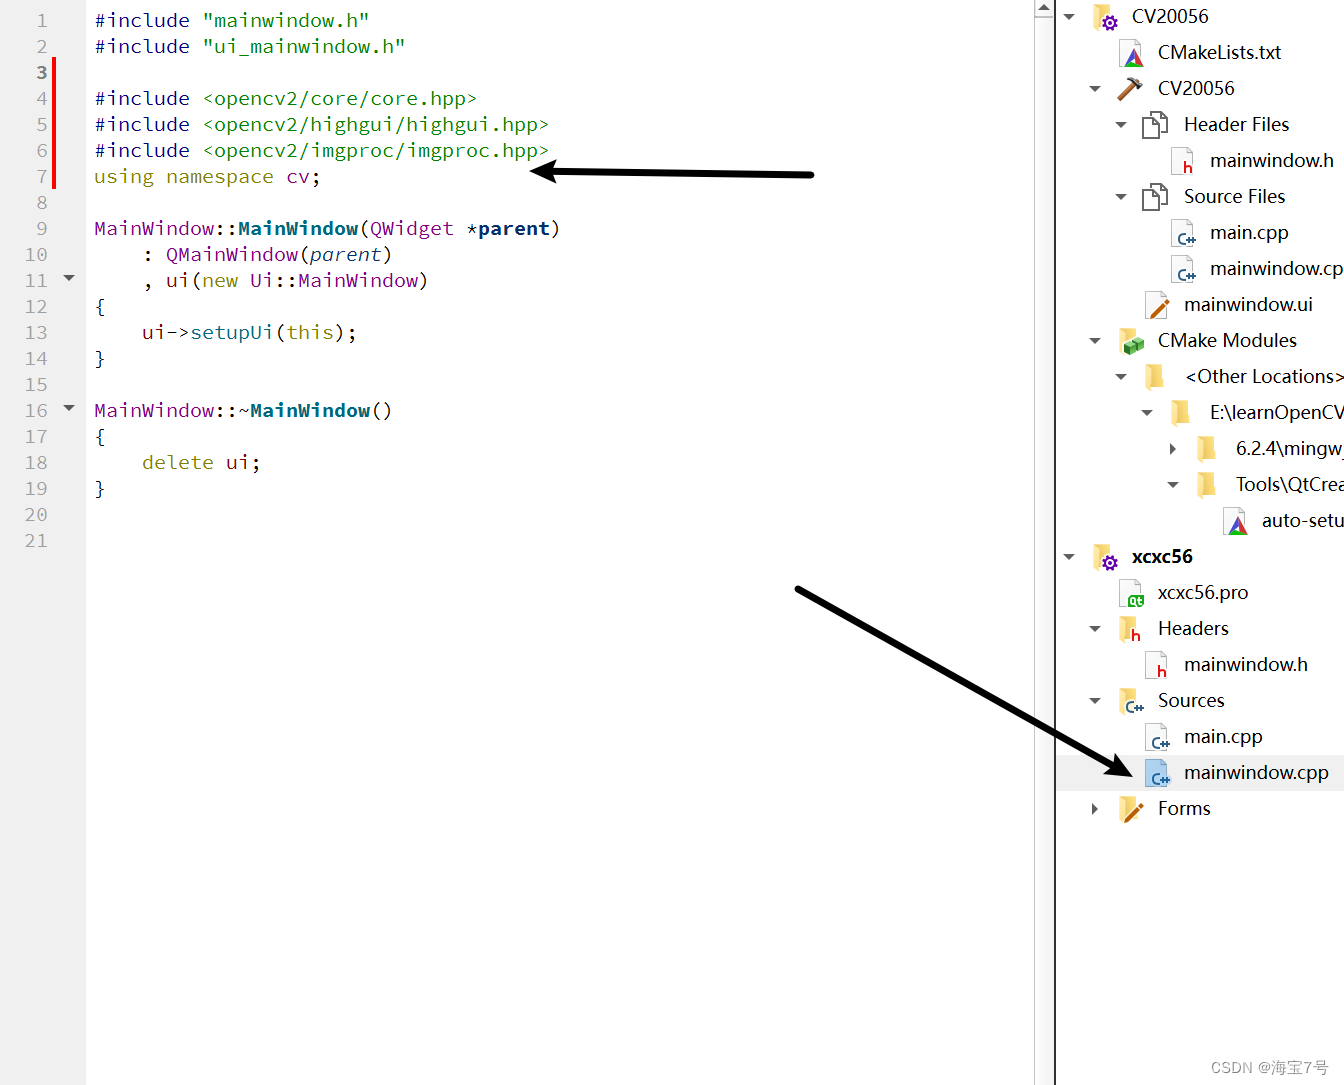Click the MainWindow constructor definition on line 9
This screenshot has width=1344, height=1085.
tap(327, 229)
